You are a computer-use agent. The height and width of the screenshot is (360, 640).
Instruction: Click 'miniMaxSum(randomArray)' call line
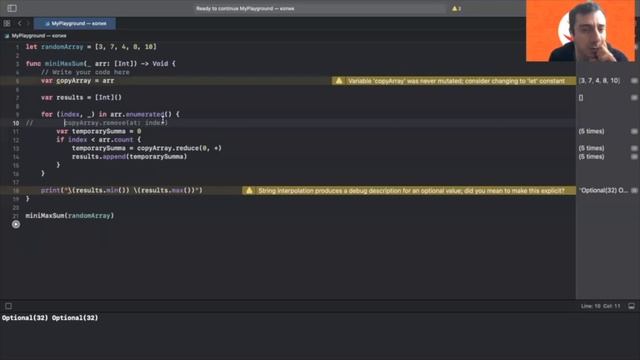pos(70,216)
